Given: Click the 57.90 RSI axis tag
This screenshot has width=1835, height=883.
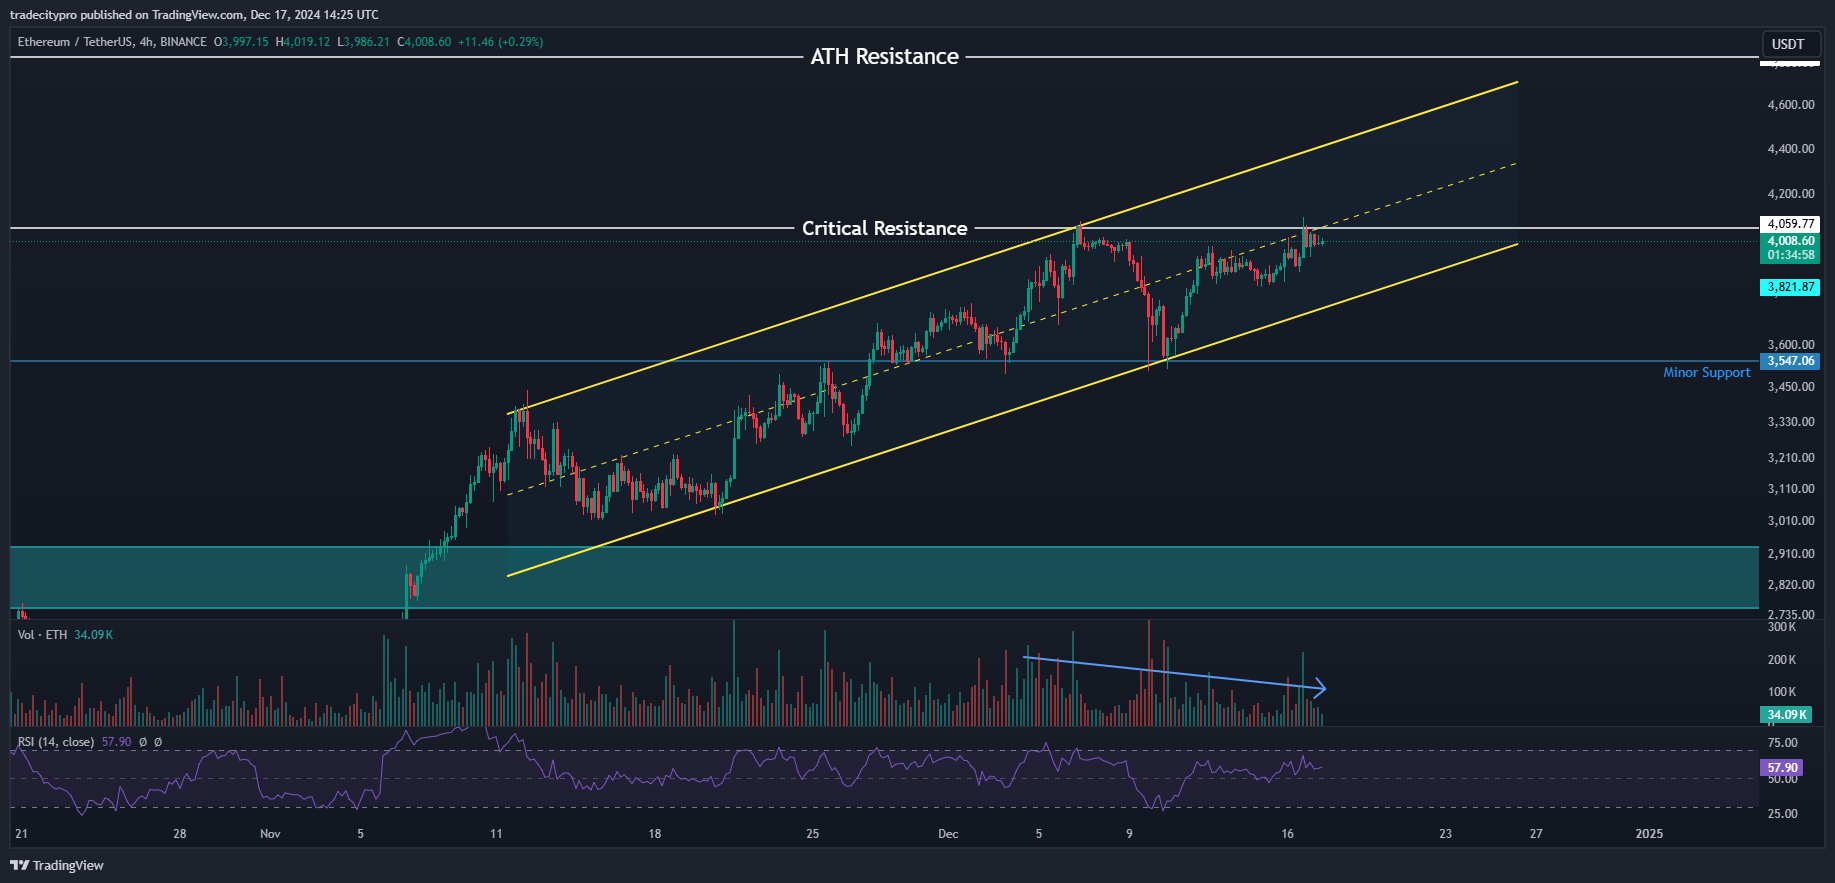Looking at the screenshot, I should pos(1782,768).
